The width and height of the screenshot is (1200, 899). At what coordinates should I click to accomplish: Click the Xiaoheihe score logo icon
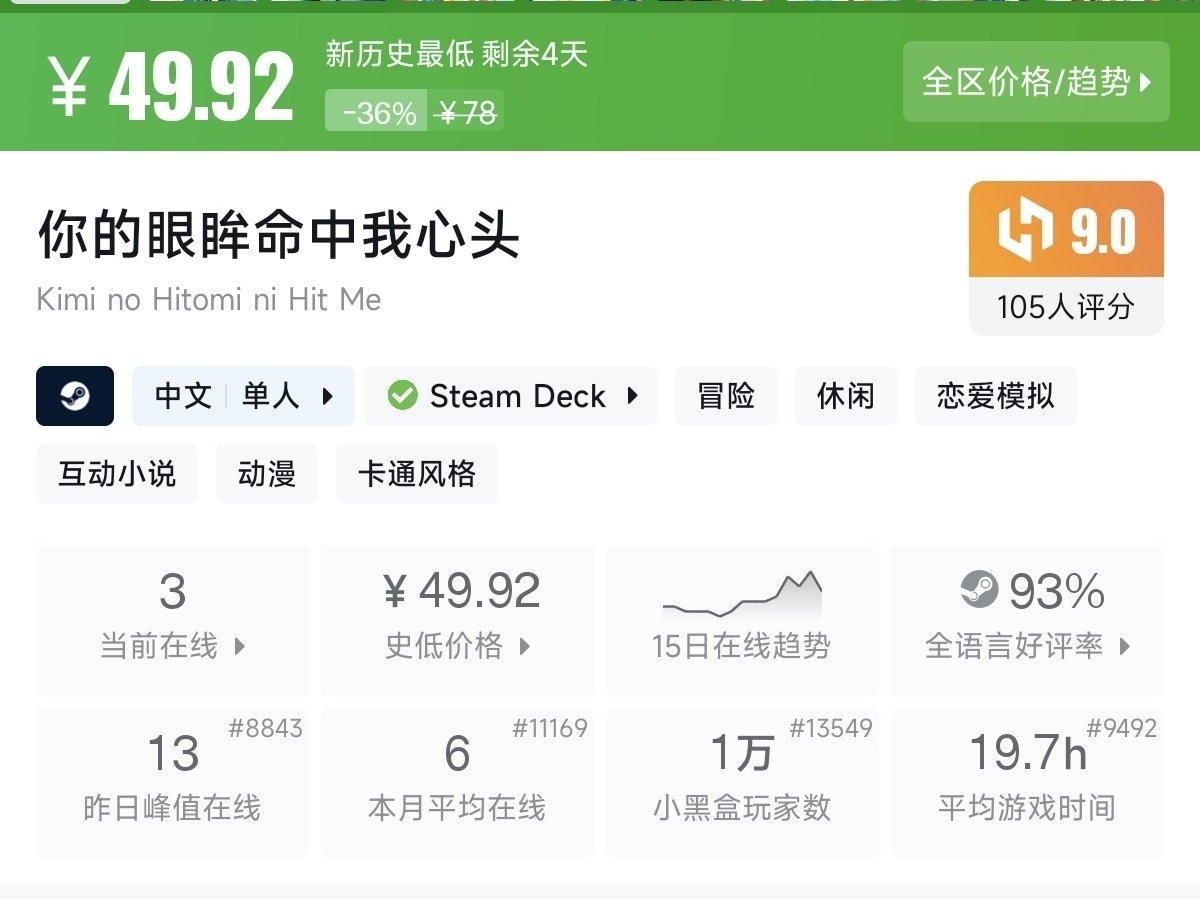coord(1025,230)
